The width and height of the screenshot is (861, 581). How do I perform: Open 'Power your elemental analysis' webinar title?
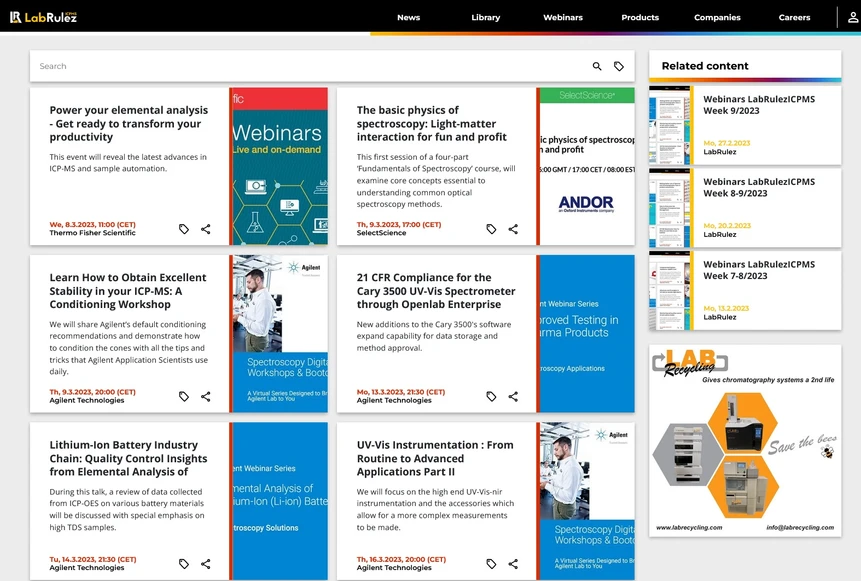pyautogui.click(x=128, y=124)
